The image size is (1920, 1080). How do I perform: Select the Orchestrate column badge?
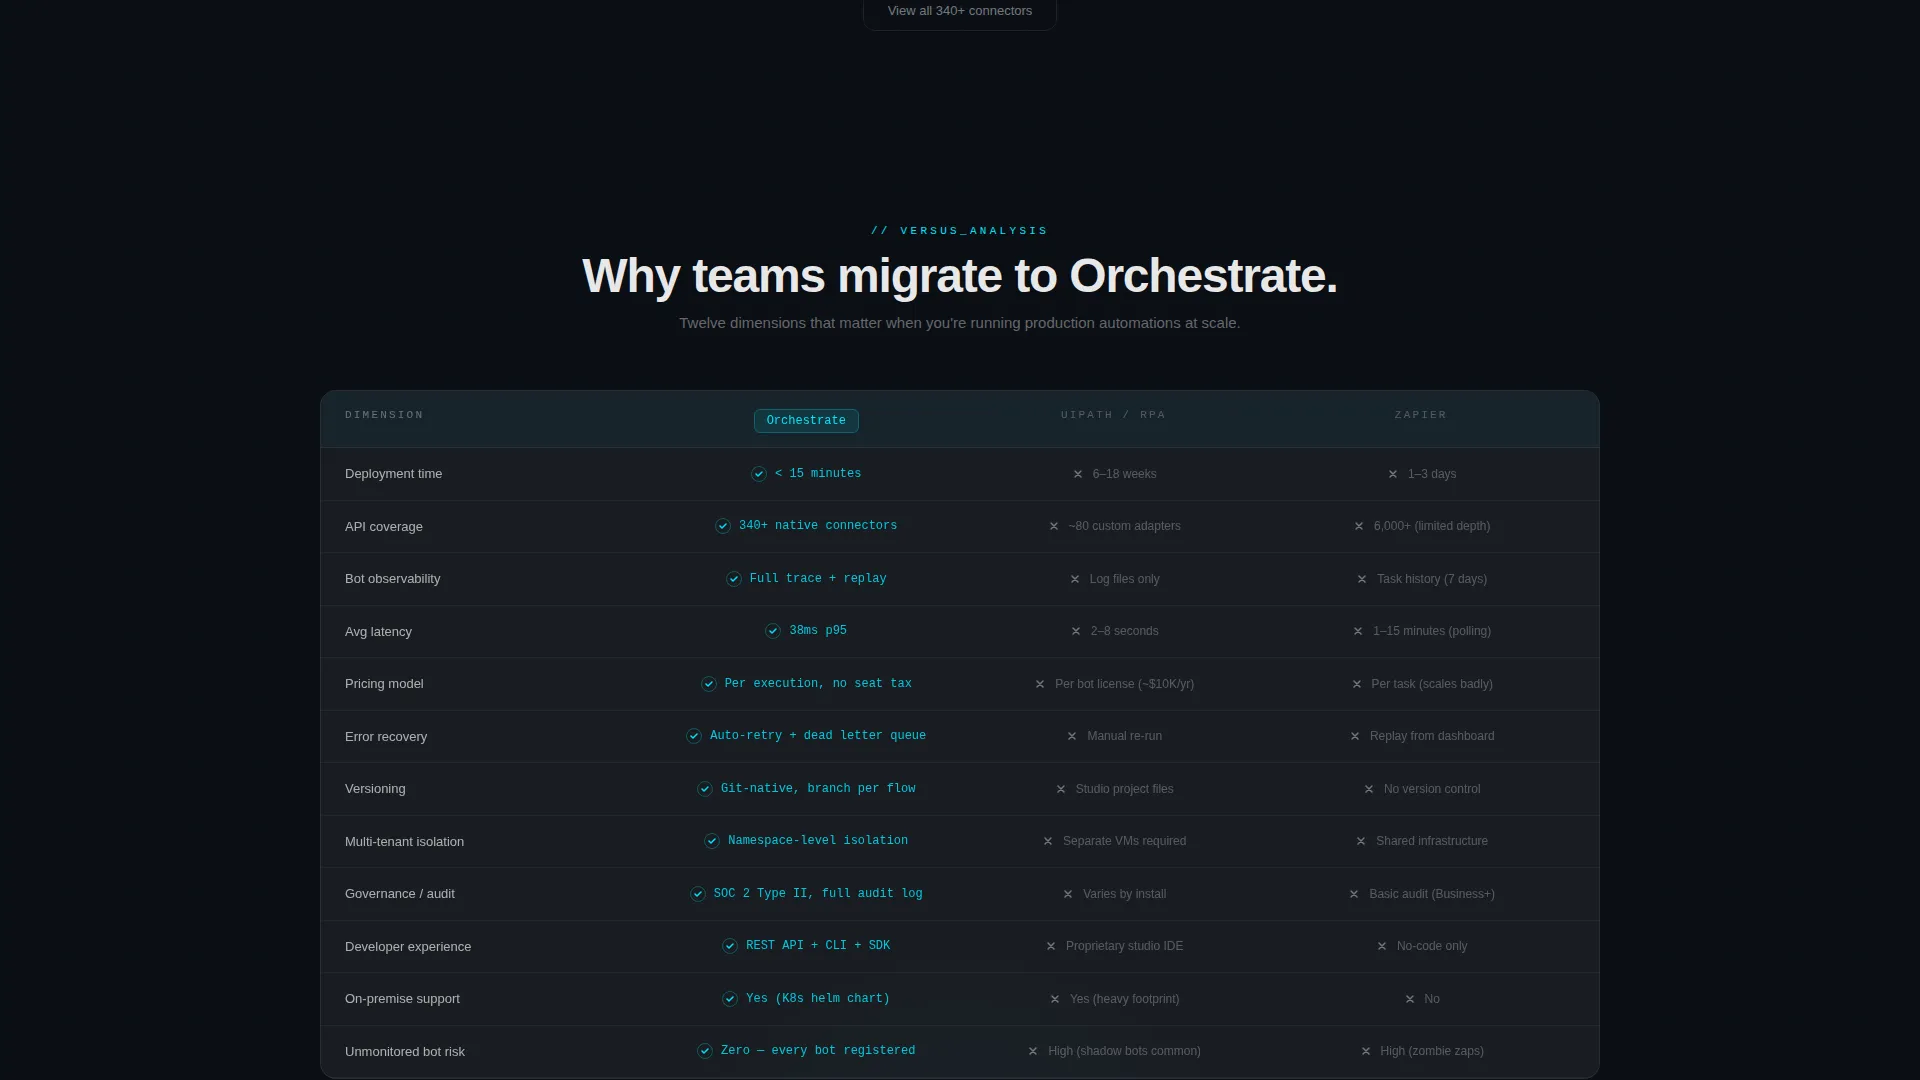tap(806, 421)
